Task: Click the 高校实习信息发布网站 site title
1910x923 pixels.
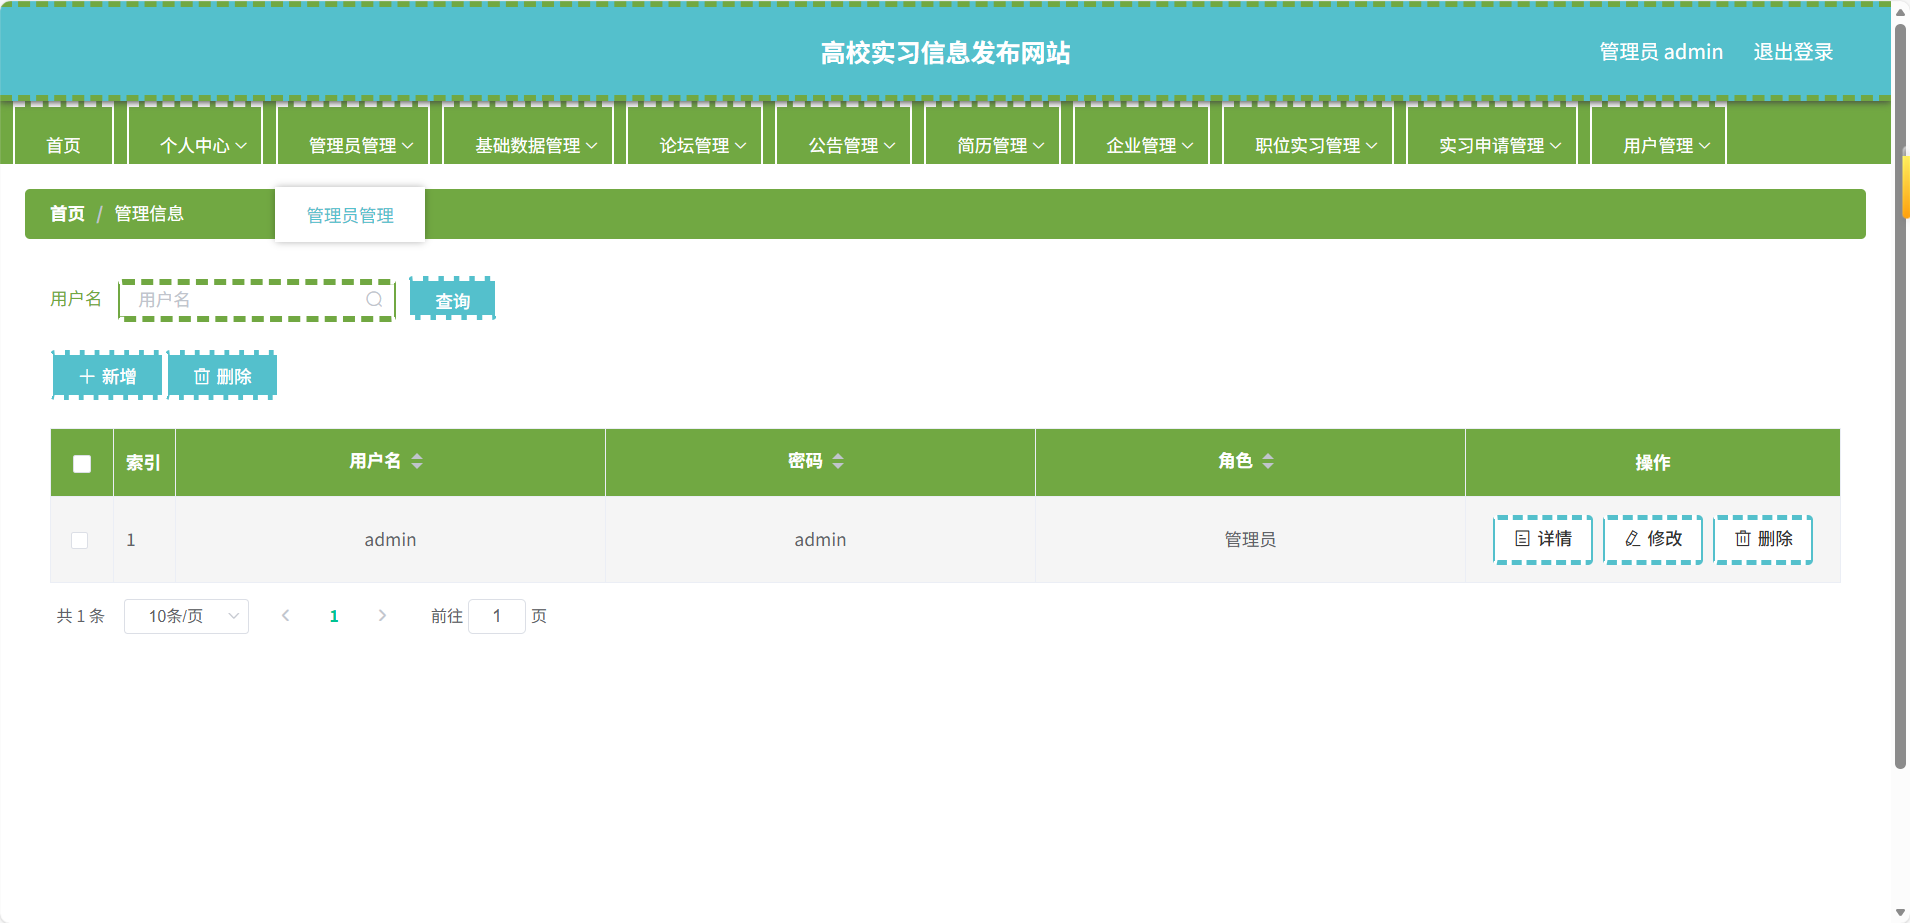Action: 945,53
